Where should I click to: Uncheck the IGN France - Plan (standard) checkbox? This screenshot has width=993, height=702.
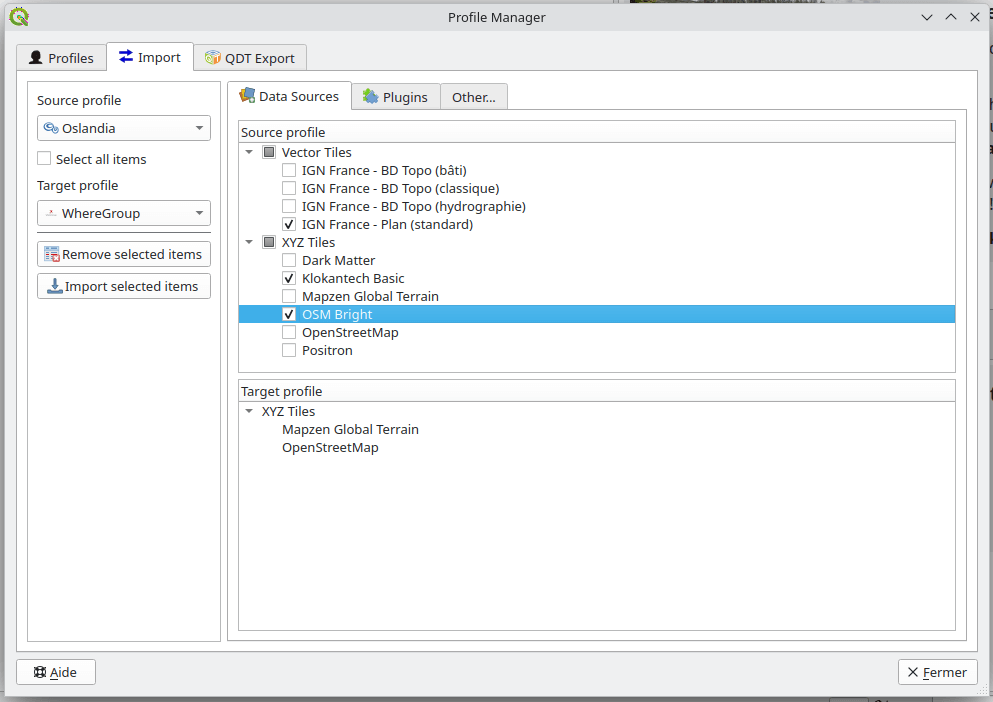point(289,224)
